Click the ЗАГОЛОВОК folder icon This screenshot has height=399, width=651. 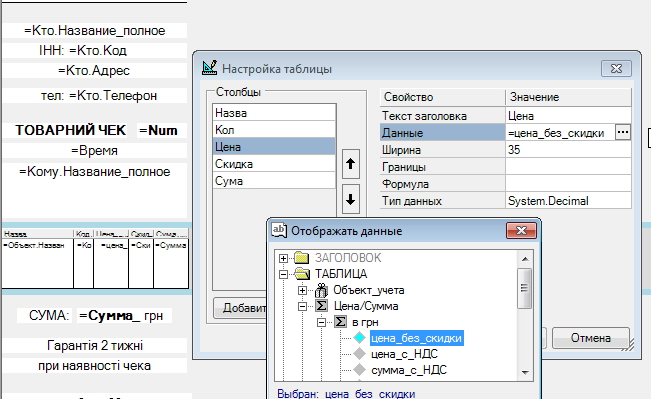[301, 258]
